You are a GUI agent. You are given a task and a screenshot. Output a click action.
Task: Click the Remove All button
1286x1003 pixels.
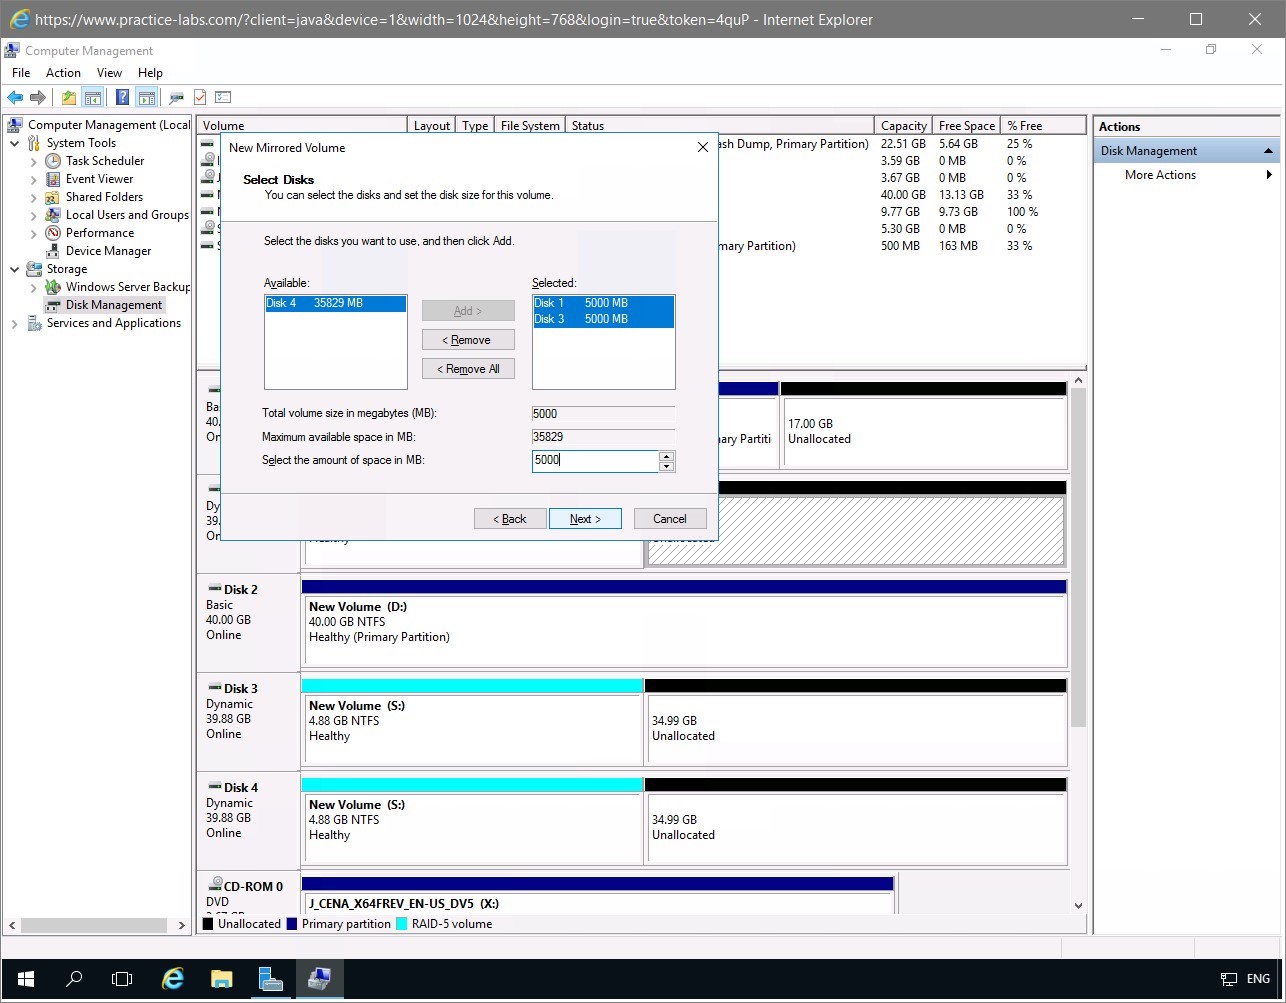[468, 369]
